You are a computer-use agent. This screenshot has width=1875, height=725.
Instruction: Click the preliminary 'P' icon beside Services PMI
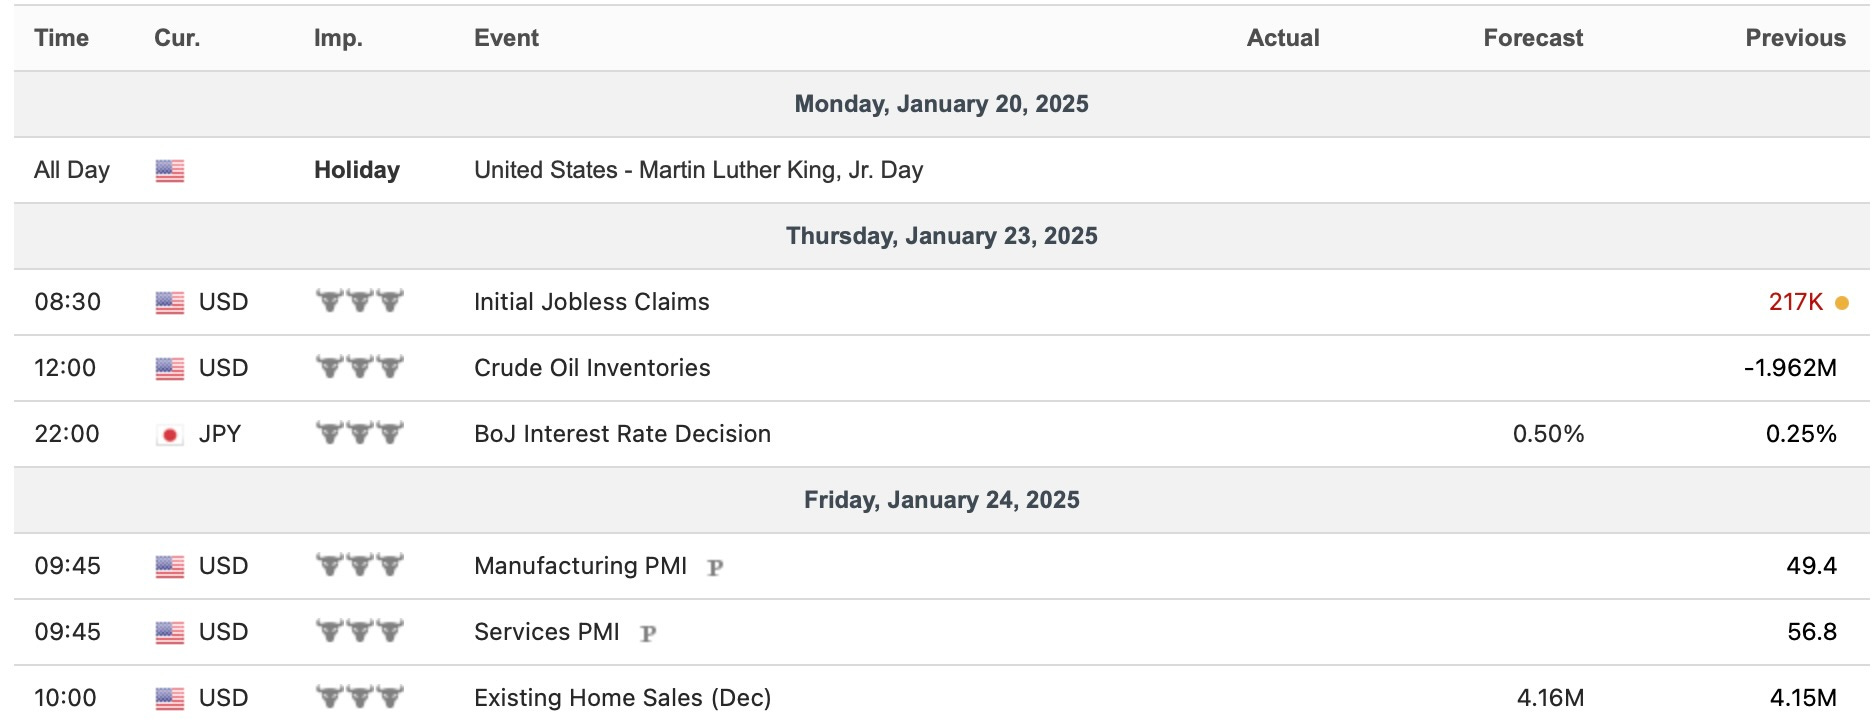click(648, 634)
